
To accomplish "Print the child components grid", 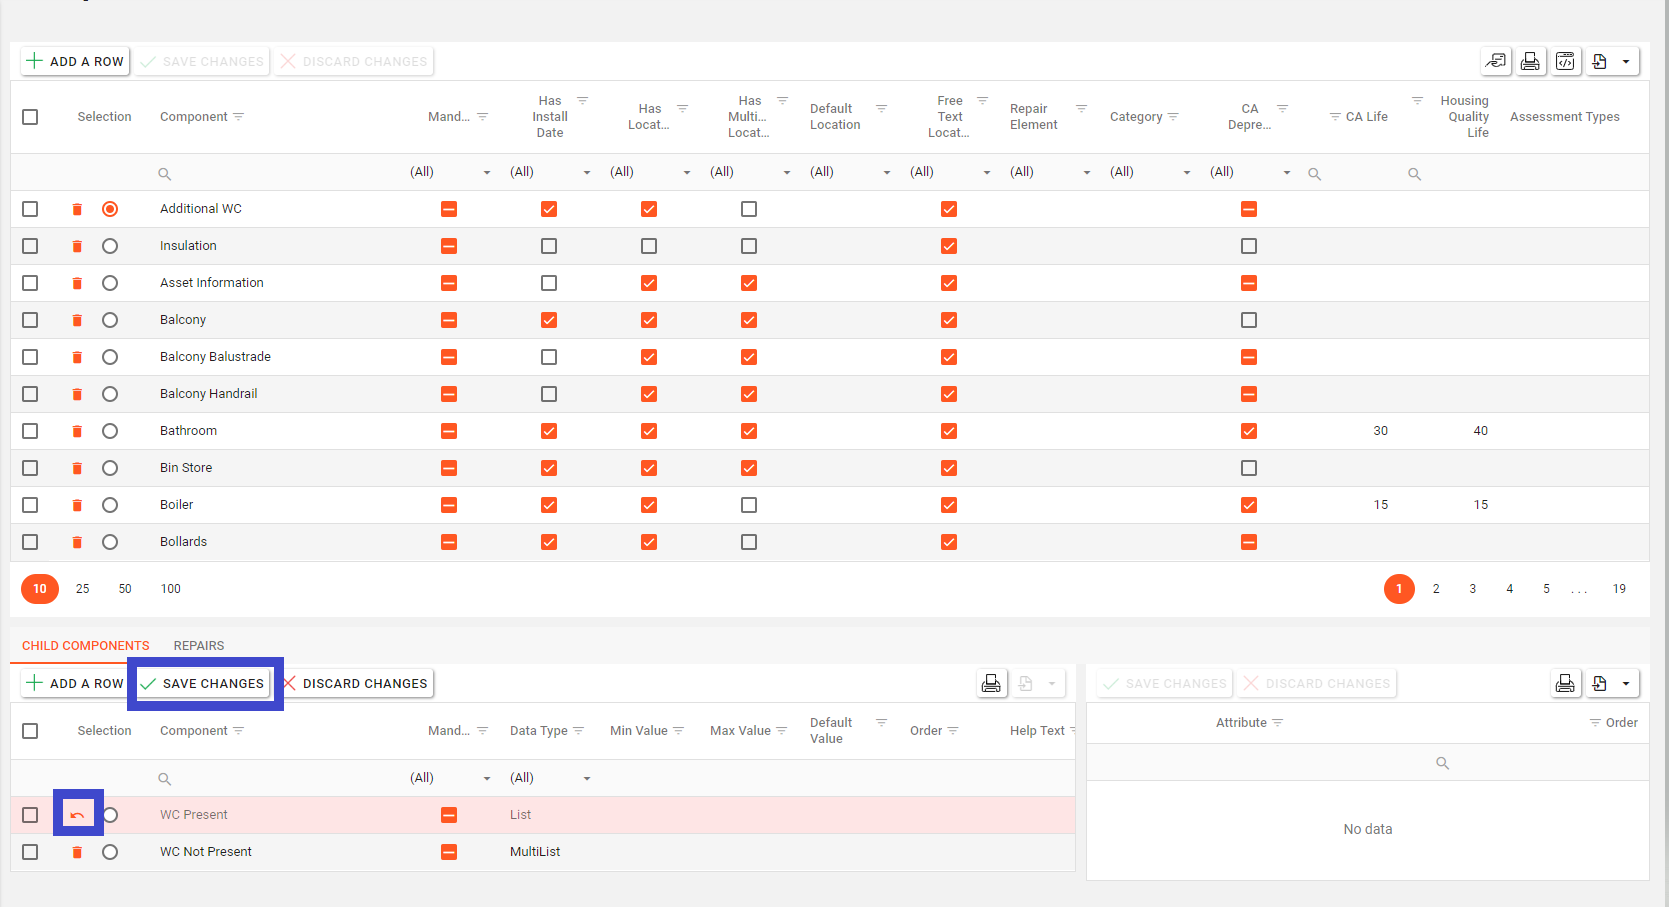I will tap(991, 684).
